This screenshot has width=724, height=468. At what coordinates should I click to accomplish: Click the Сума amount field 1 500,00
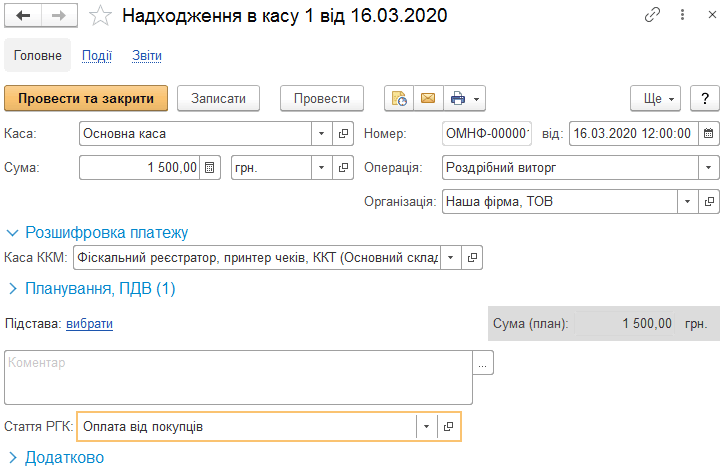click(139, 168)
